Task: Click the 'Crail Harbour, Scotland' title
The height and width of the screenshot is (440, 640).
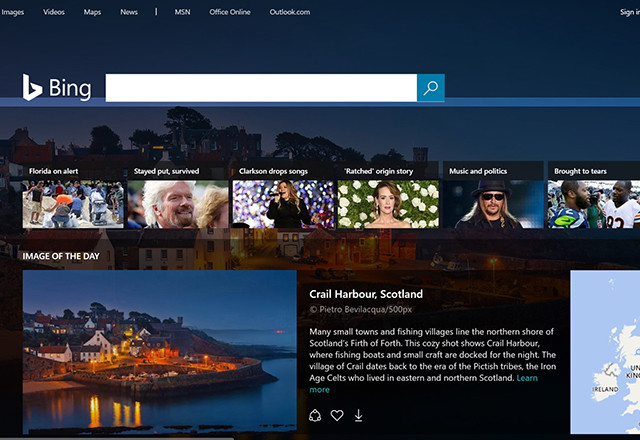Action: (366, 294)
